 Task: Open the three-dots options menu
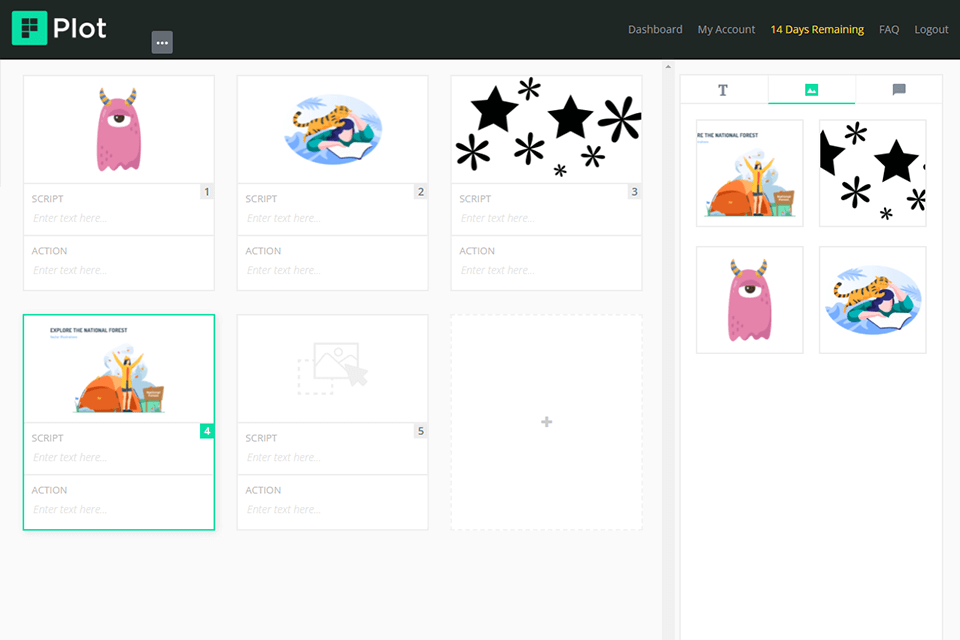162,42
